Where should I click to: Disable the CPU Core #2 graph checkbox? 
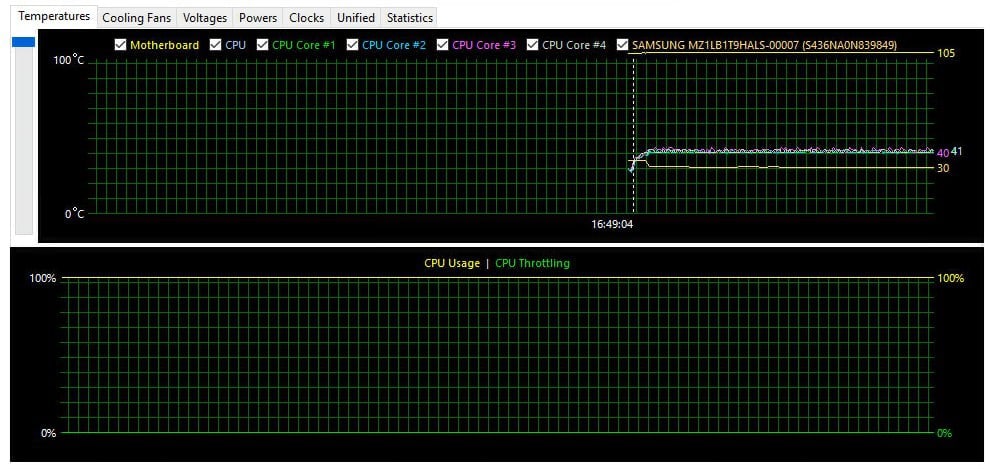(x=352, y=45)
